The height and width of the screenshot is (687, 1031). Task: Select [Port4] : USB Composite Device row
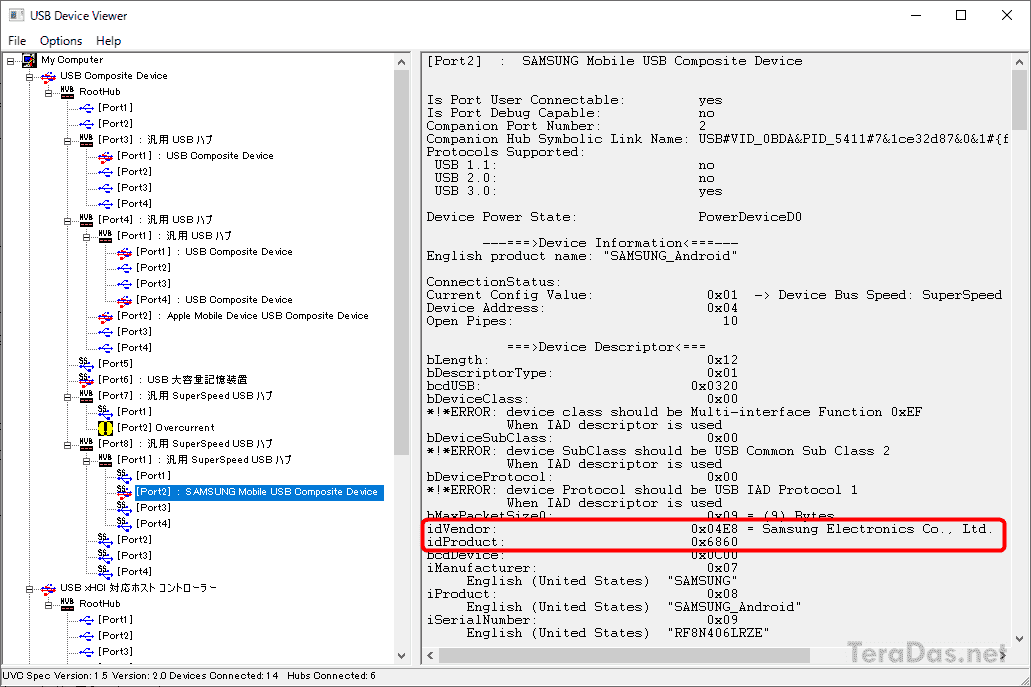[214, 300]
